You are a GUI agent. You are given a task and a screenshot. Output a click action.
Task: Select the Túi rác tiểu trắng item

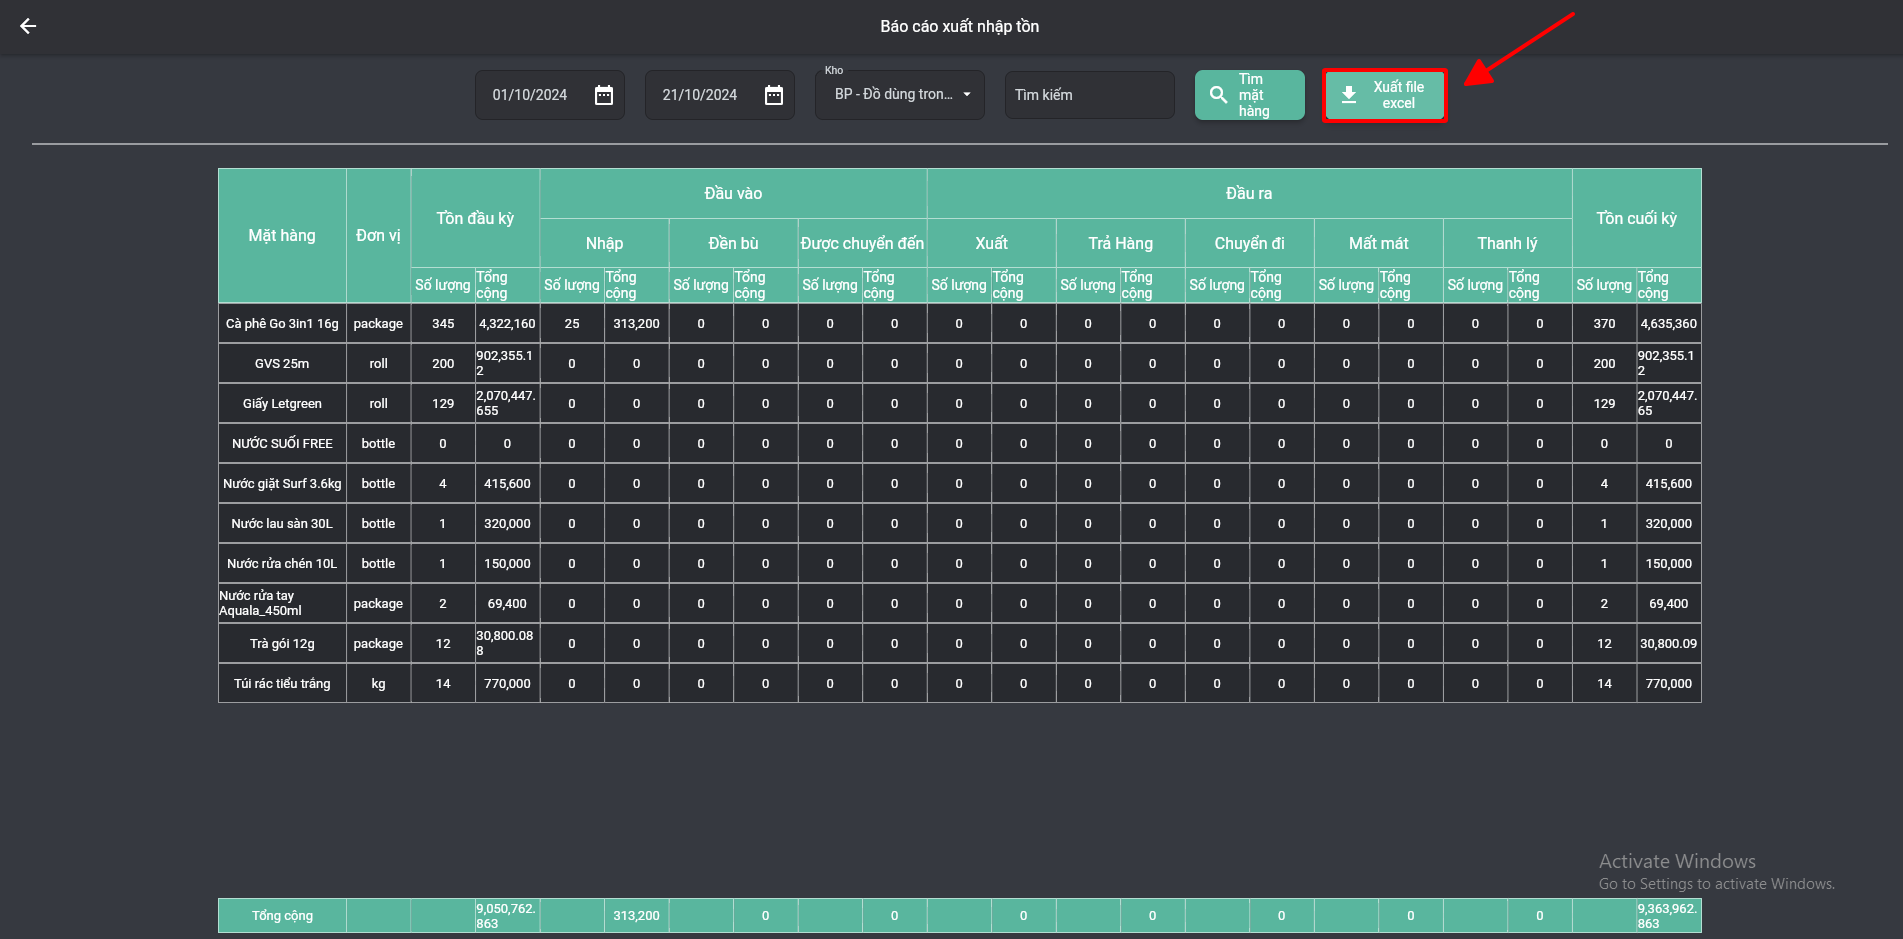click(x=282, y=684)
